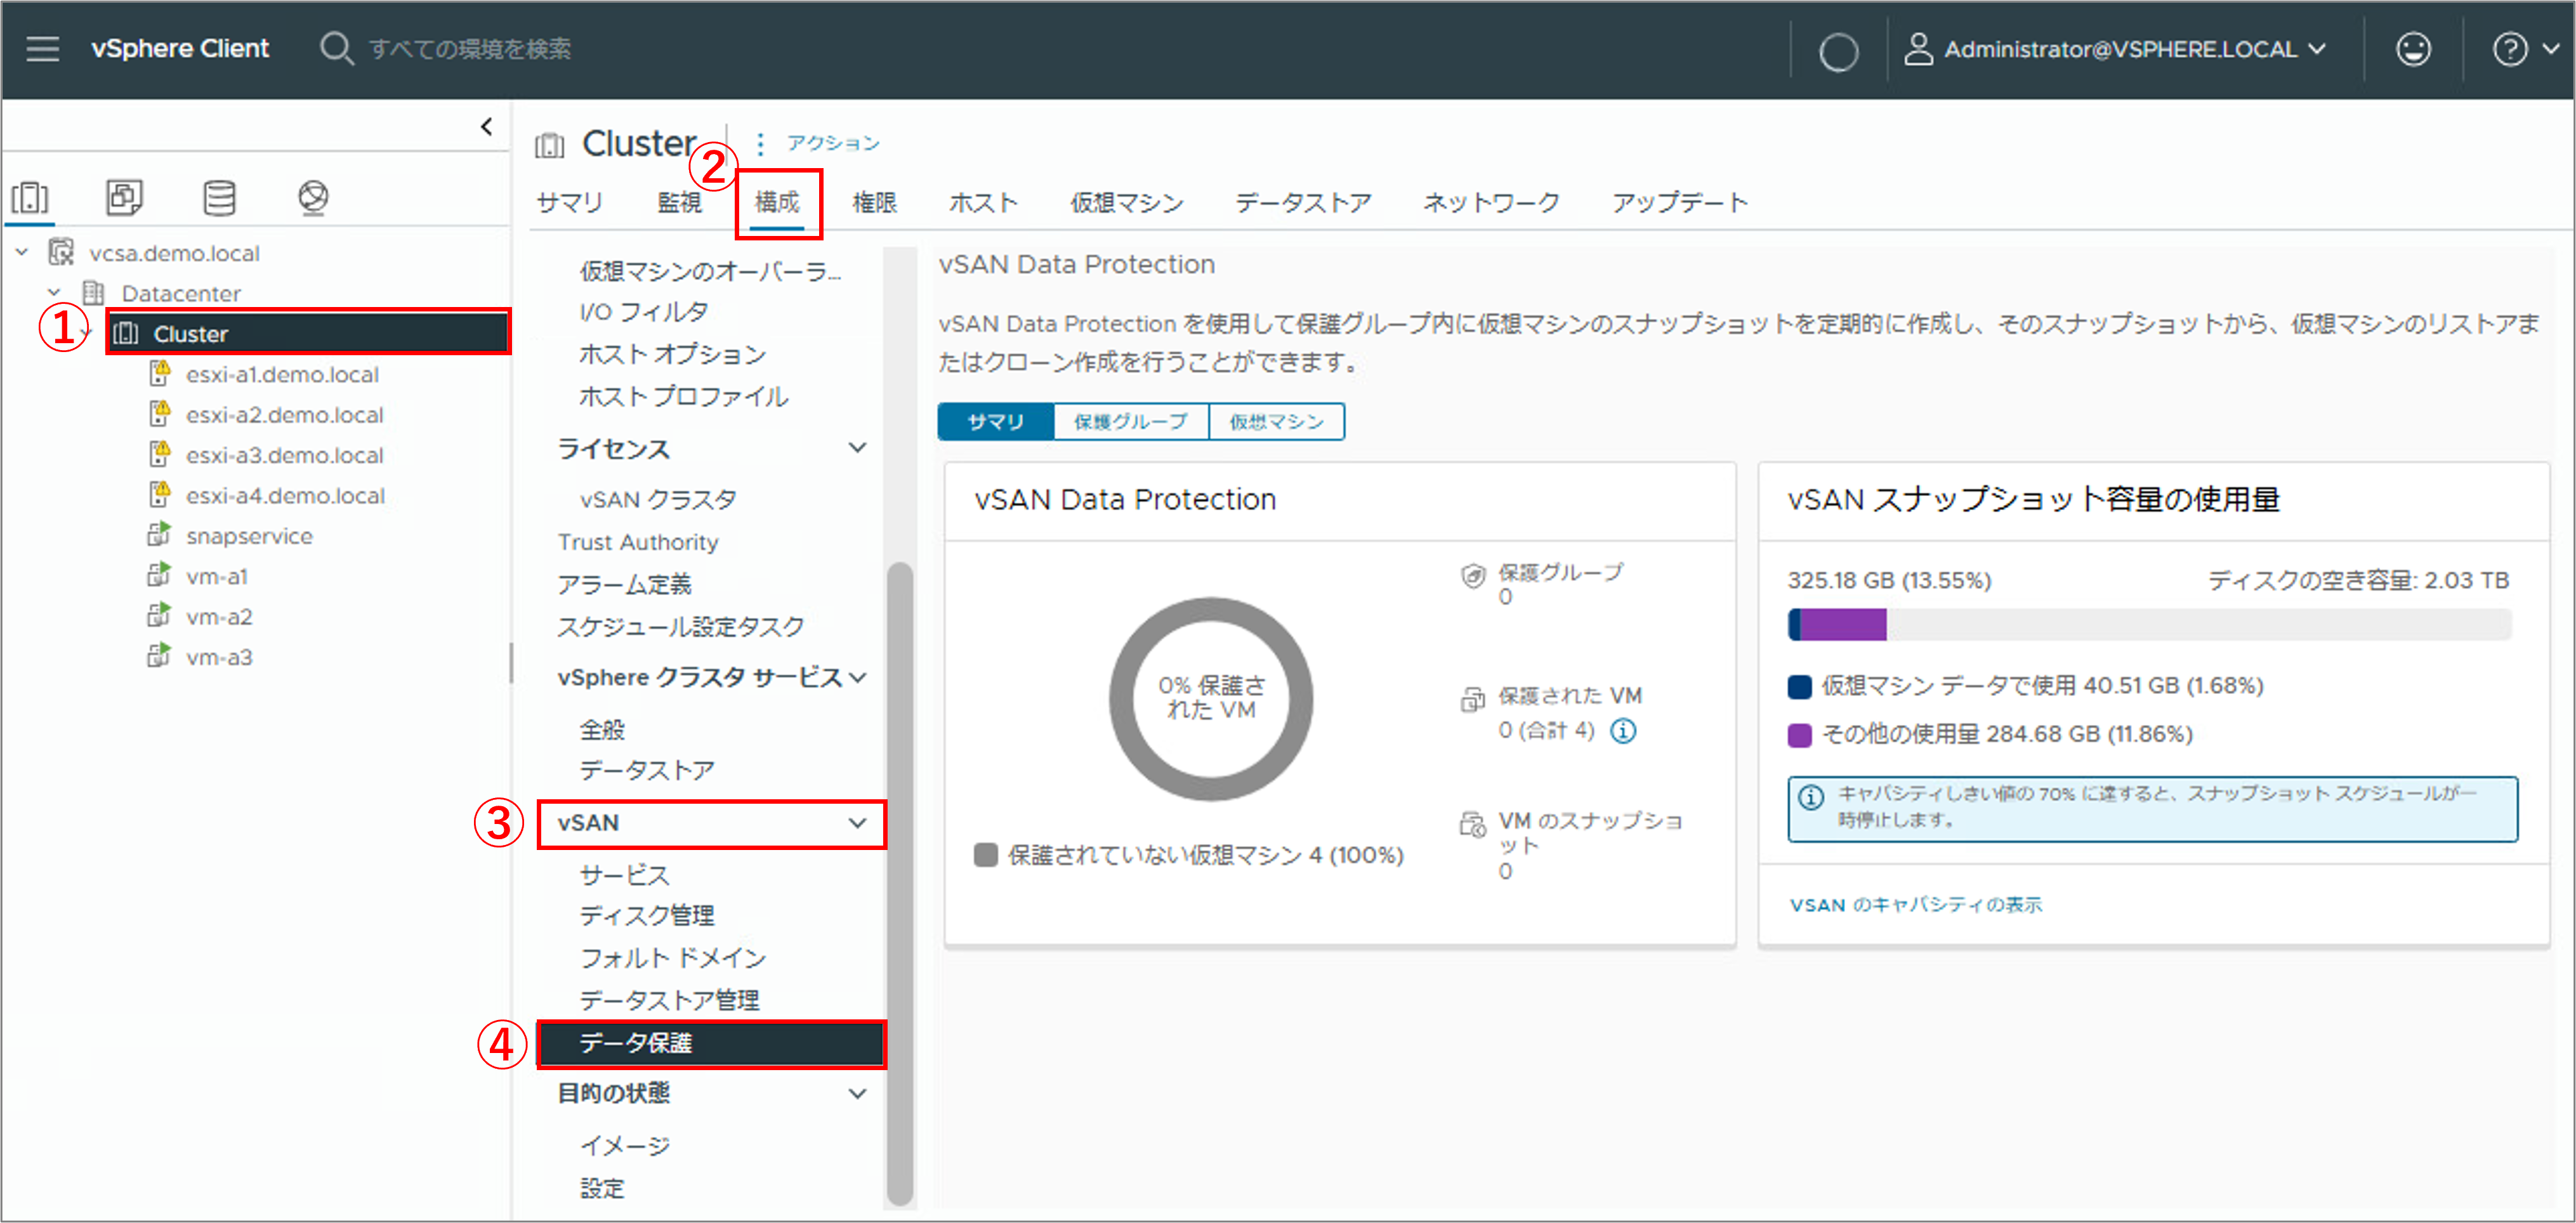Image resolution: width=2576 pixels, height=1223 pixels.
Task: Open the アップデート tab
Action: (x=1680, y=203)
